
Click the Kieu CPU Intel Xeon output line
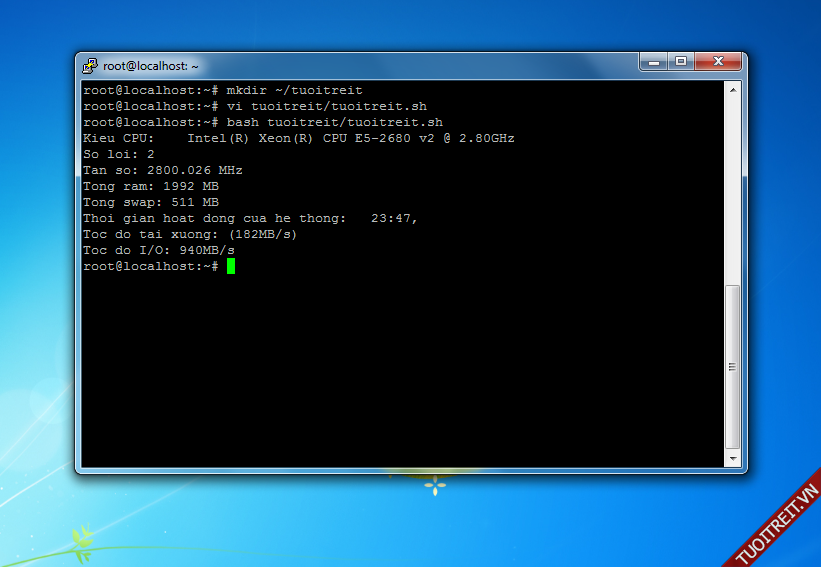point(298,138)
